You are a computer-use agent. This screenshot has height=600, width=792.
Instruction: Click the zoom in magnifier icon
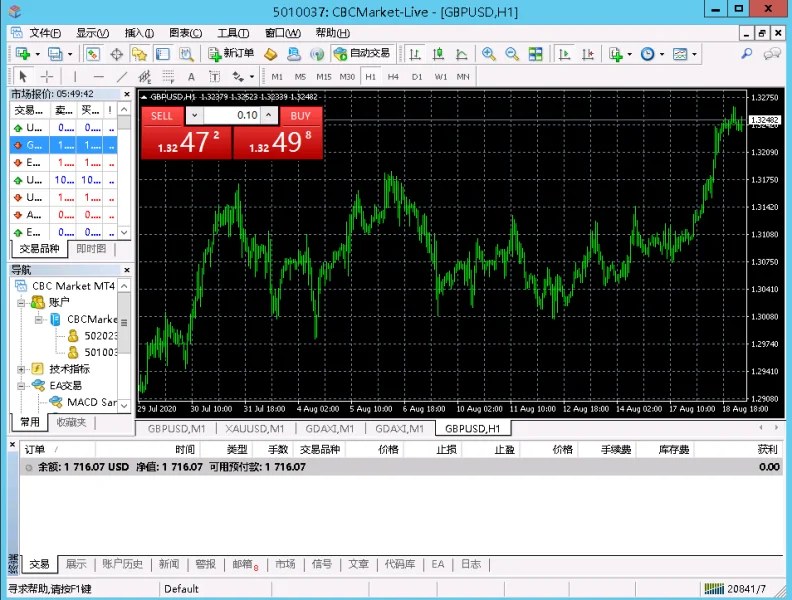pyautogui.click(x=489, y=54)
